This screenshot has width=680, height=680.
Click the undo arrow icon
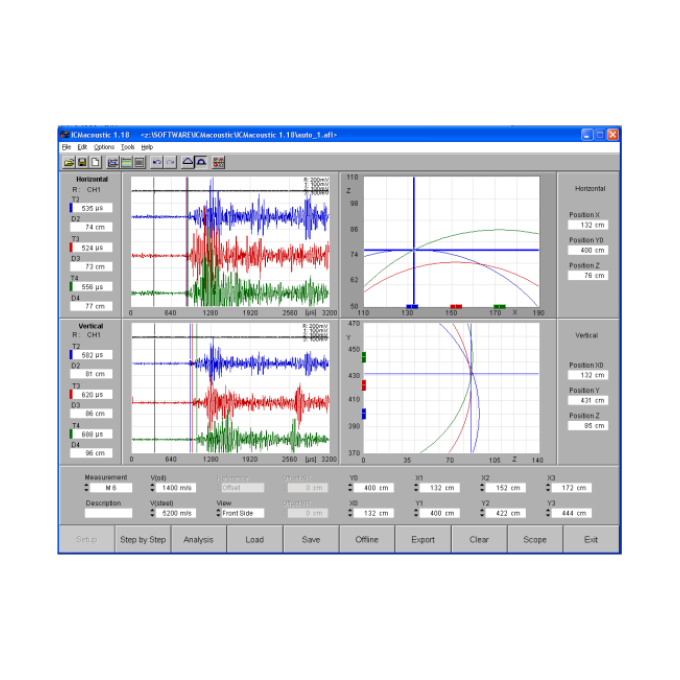tap(156, 162)
